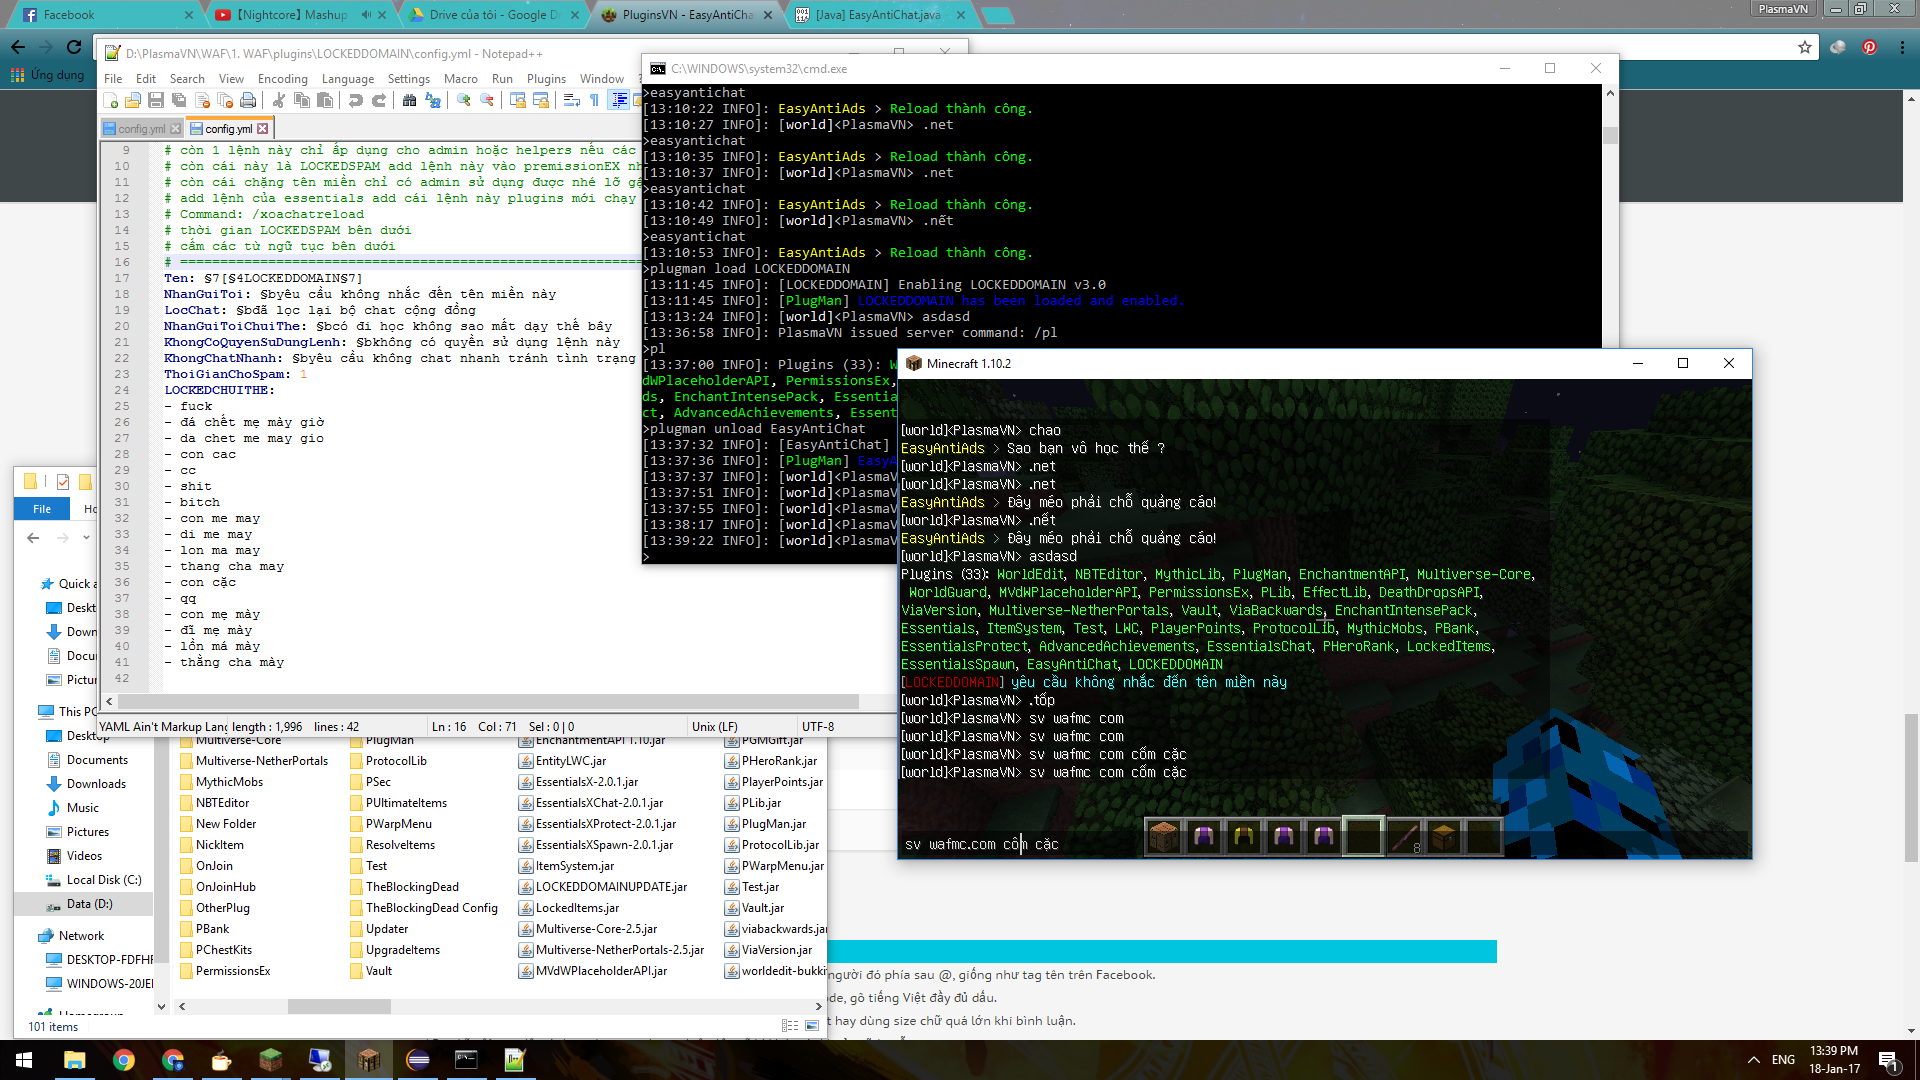The height and width of the screenshot is (1080, 1920).
Task: Switch Explorer to large thumbnails view
Action: pos(812,1025)
